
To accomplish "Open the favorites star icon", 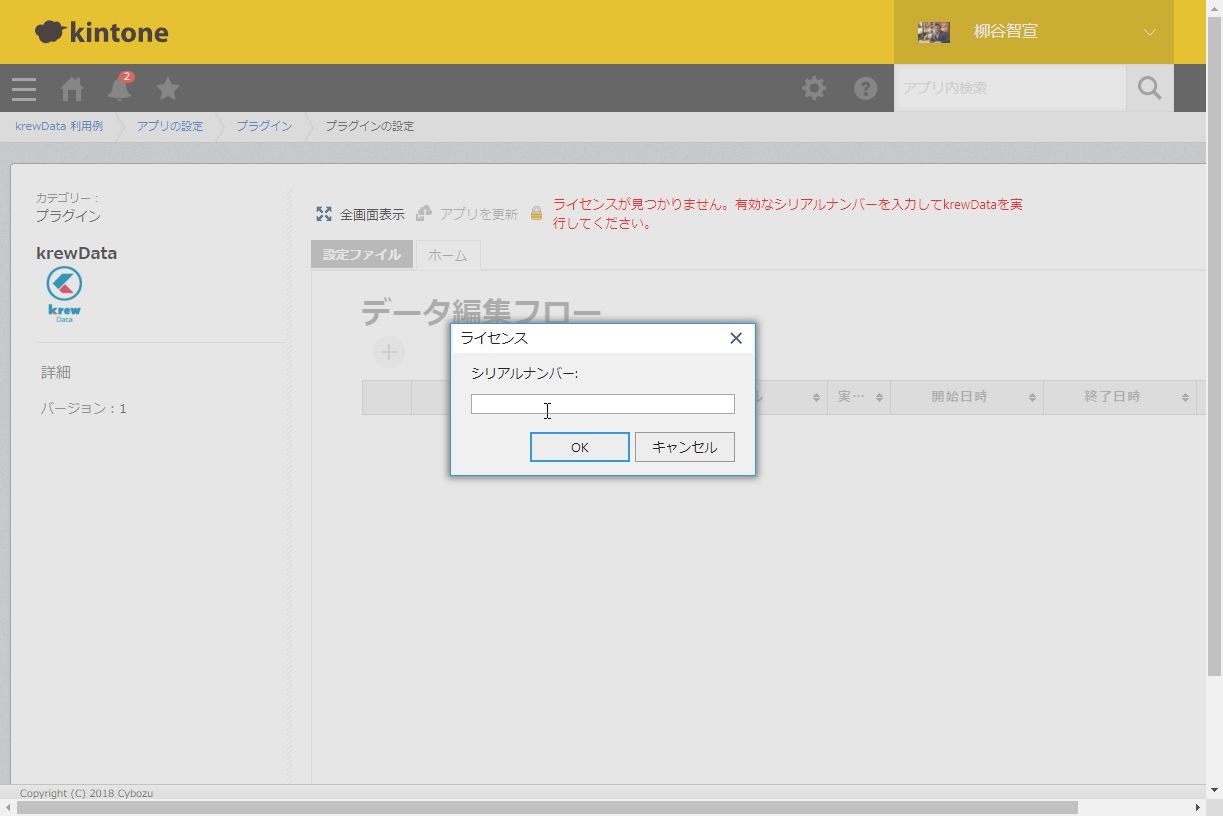I will click(168, 89).
